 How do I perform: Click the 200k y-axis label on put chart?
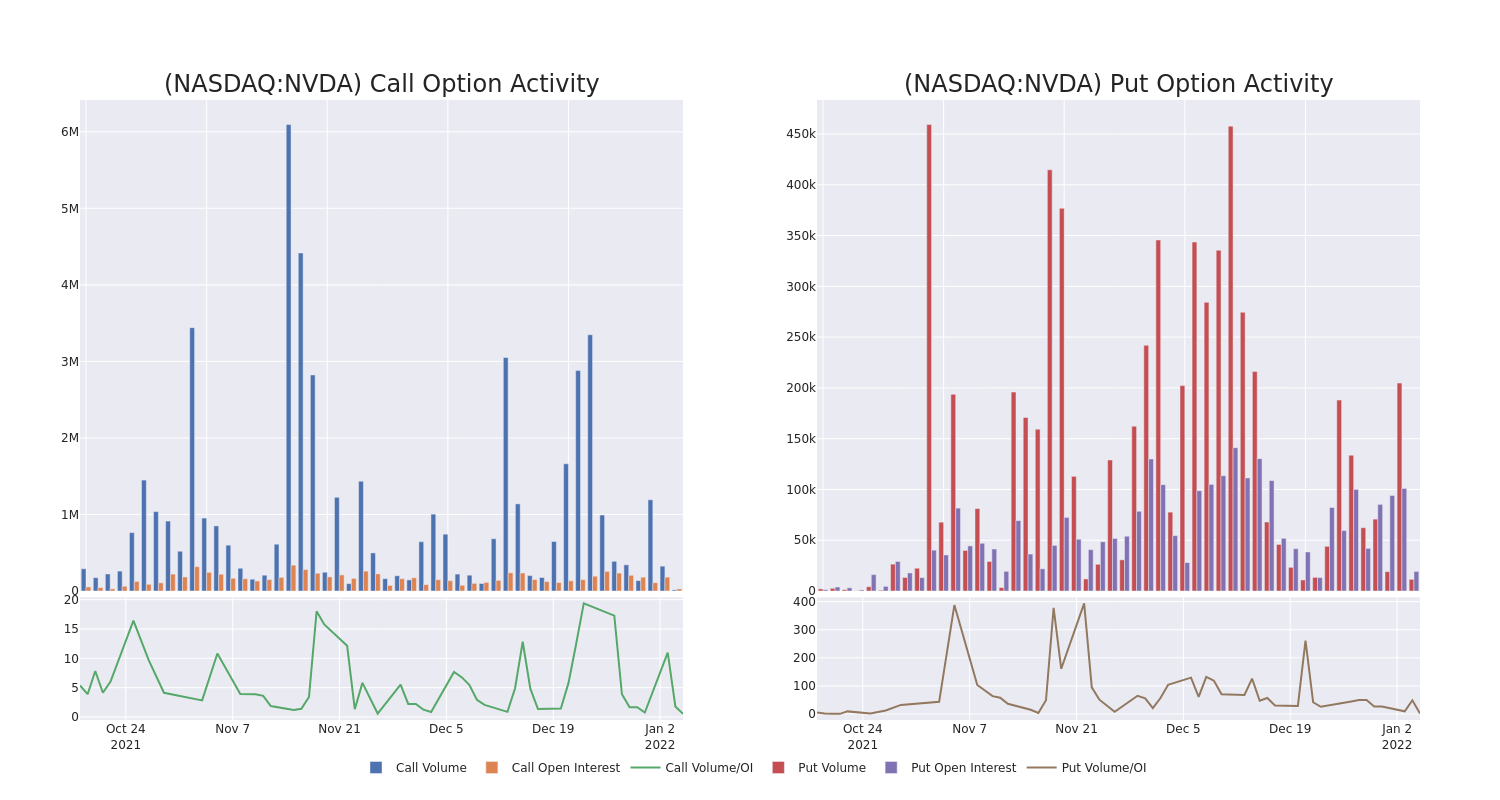801,388
